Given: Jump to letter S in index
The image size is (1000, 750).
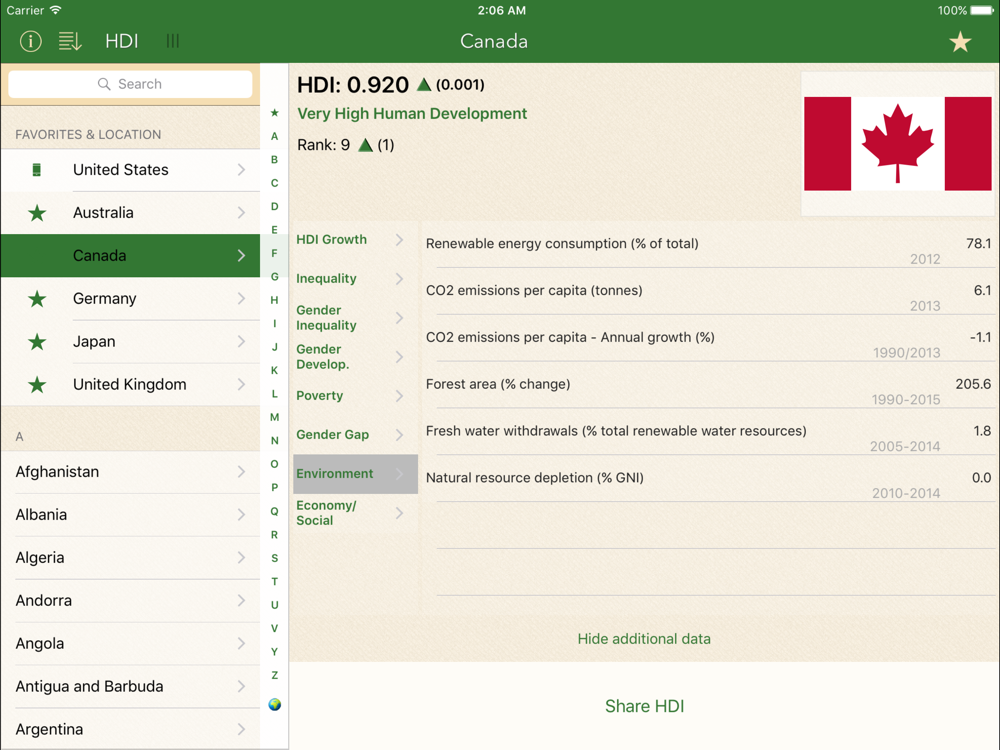Looking at the screenshot, I should 274,558.
